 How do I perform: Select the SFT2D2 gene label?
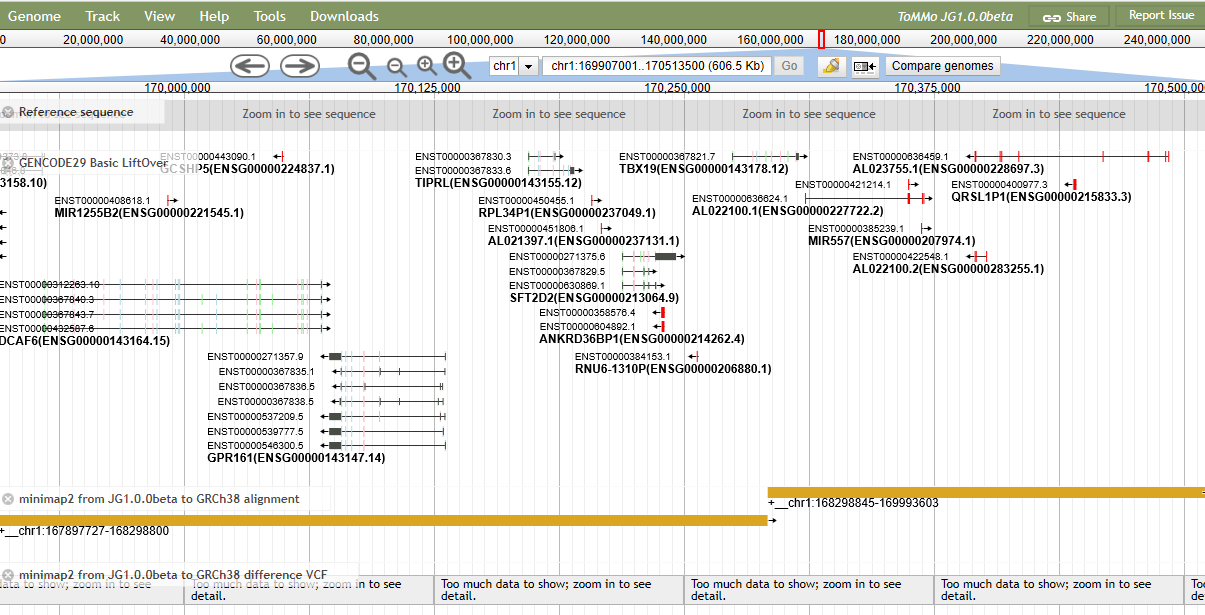point(594,298)
